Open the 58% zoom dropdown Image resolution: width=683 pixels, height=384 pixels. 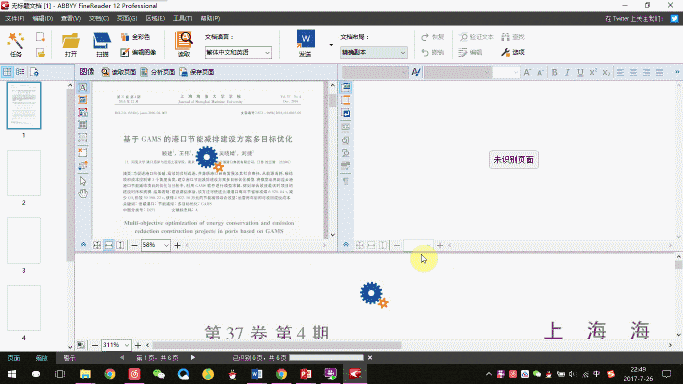(156, 245)
